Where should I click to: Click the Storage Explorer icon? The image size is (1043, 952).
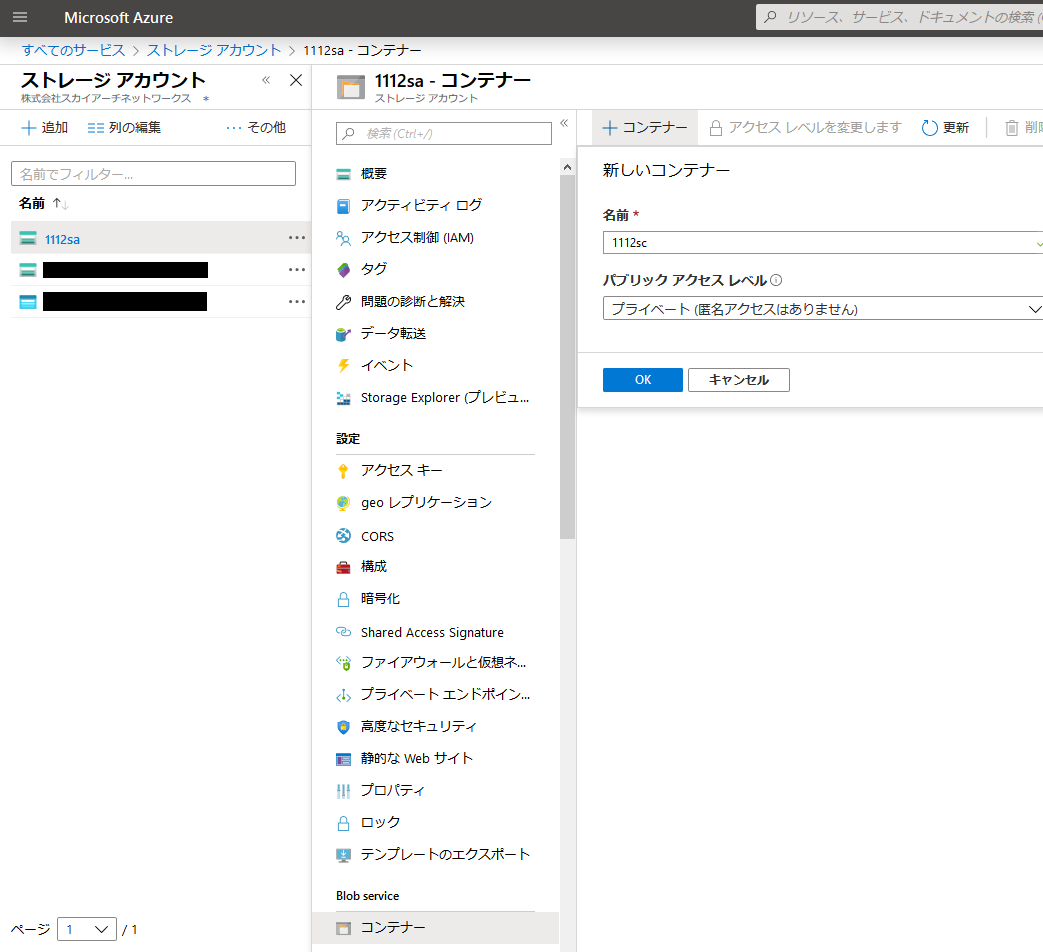click(343, 398)
